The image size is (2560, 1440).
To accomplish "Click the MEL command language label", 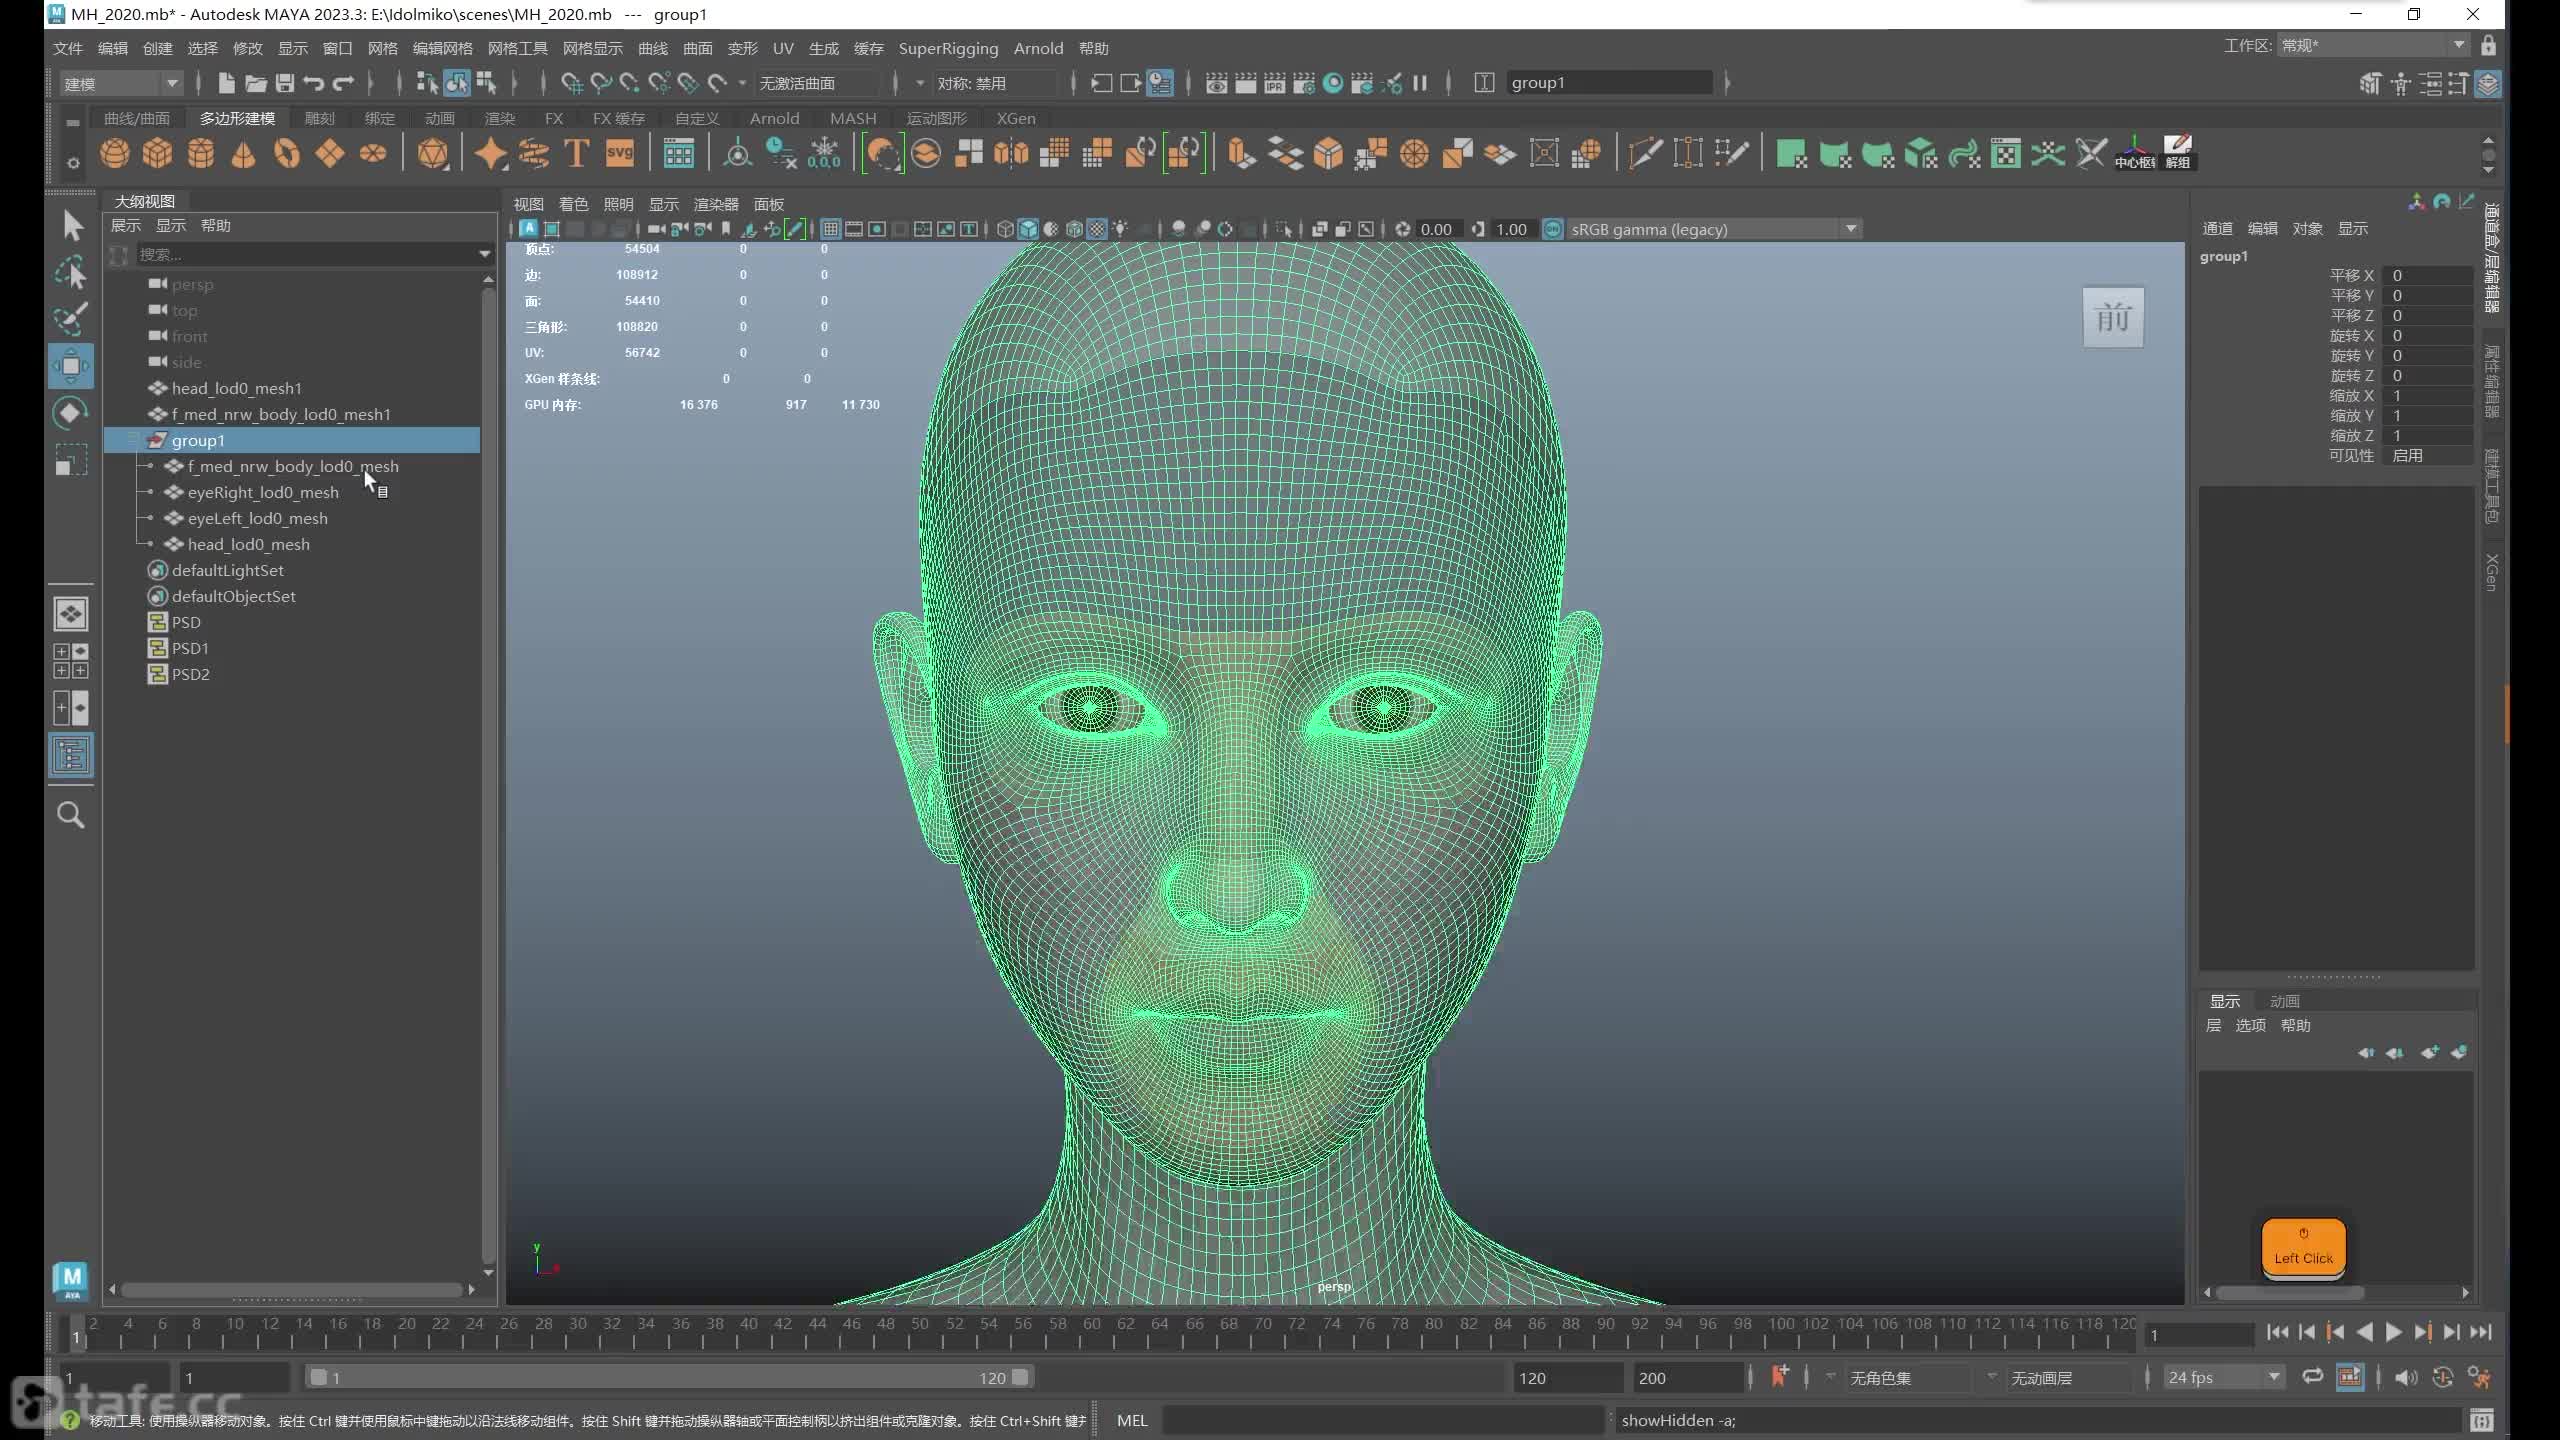I will 1131,1420.
